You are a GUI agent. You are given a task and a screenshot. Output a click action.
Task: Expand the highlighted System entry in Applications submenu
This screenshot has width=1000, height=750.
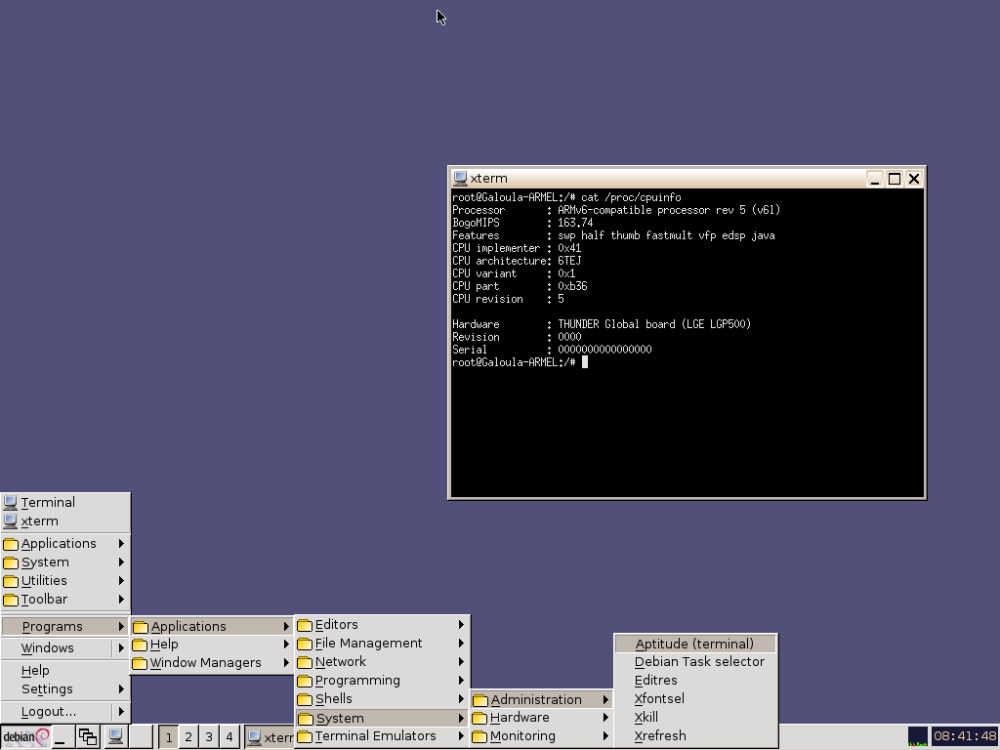pos(383,717)
